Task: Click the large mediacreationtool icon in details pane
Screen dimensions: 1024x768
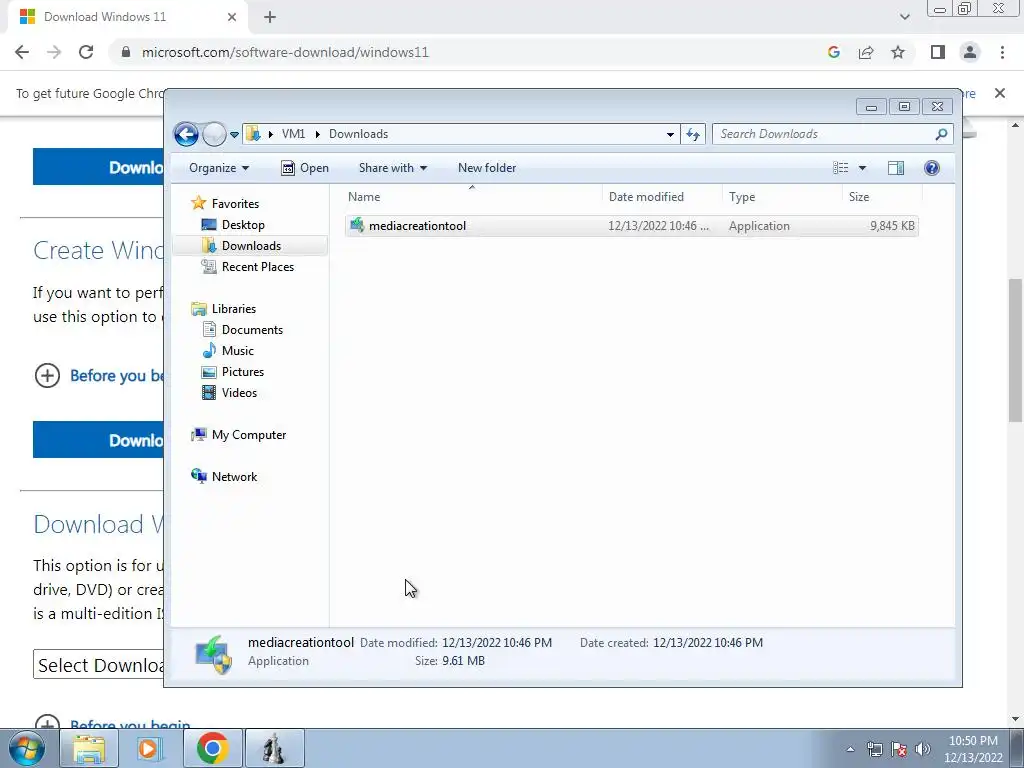Action: 214,654
